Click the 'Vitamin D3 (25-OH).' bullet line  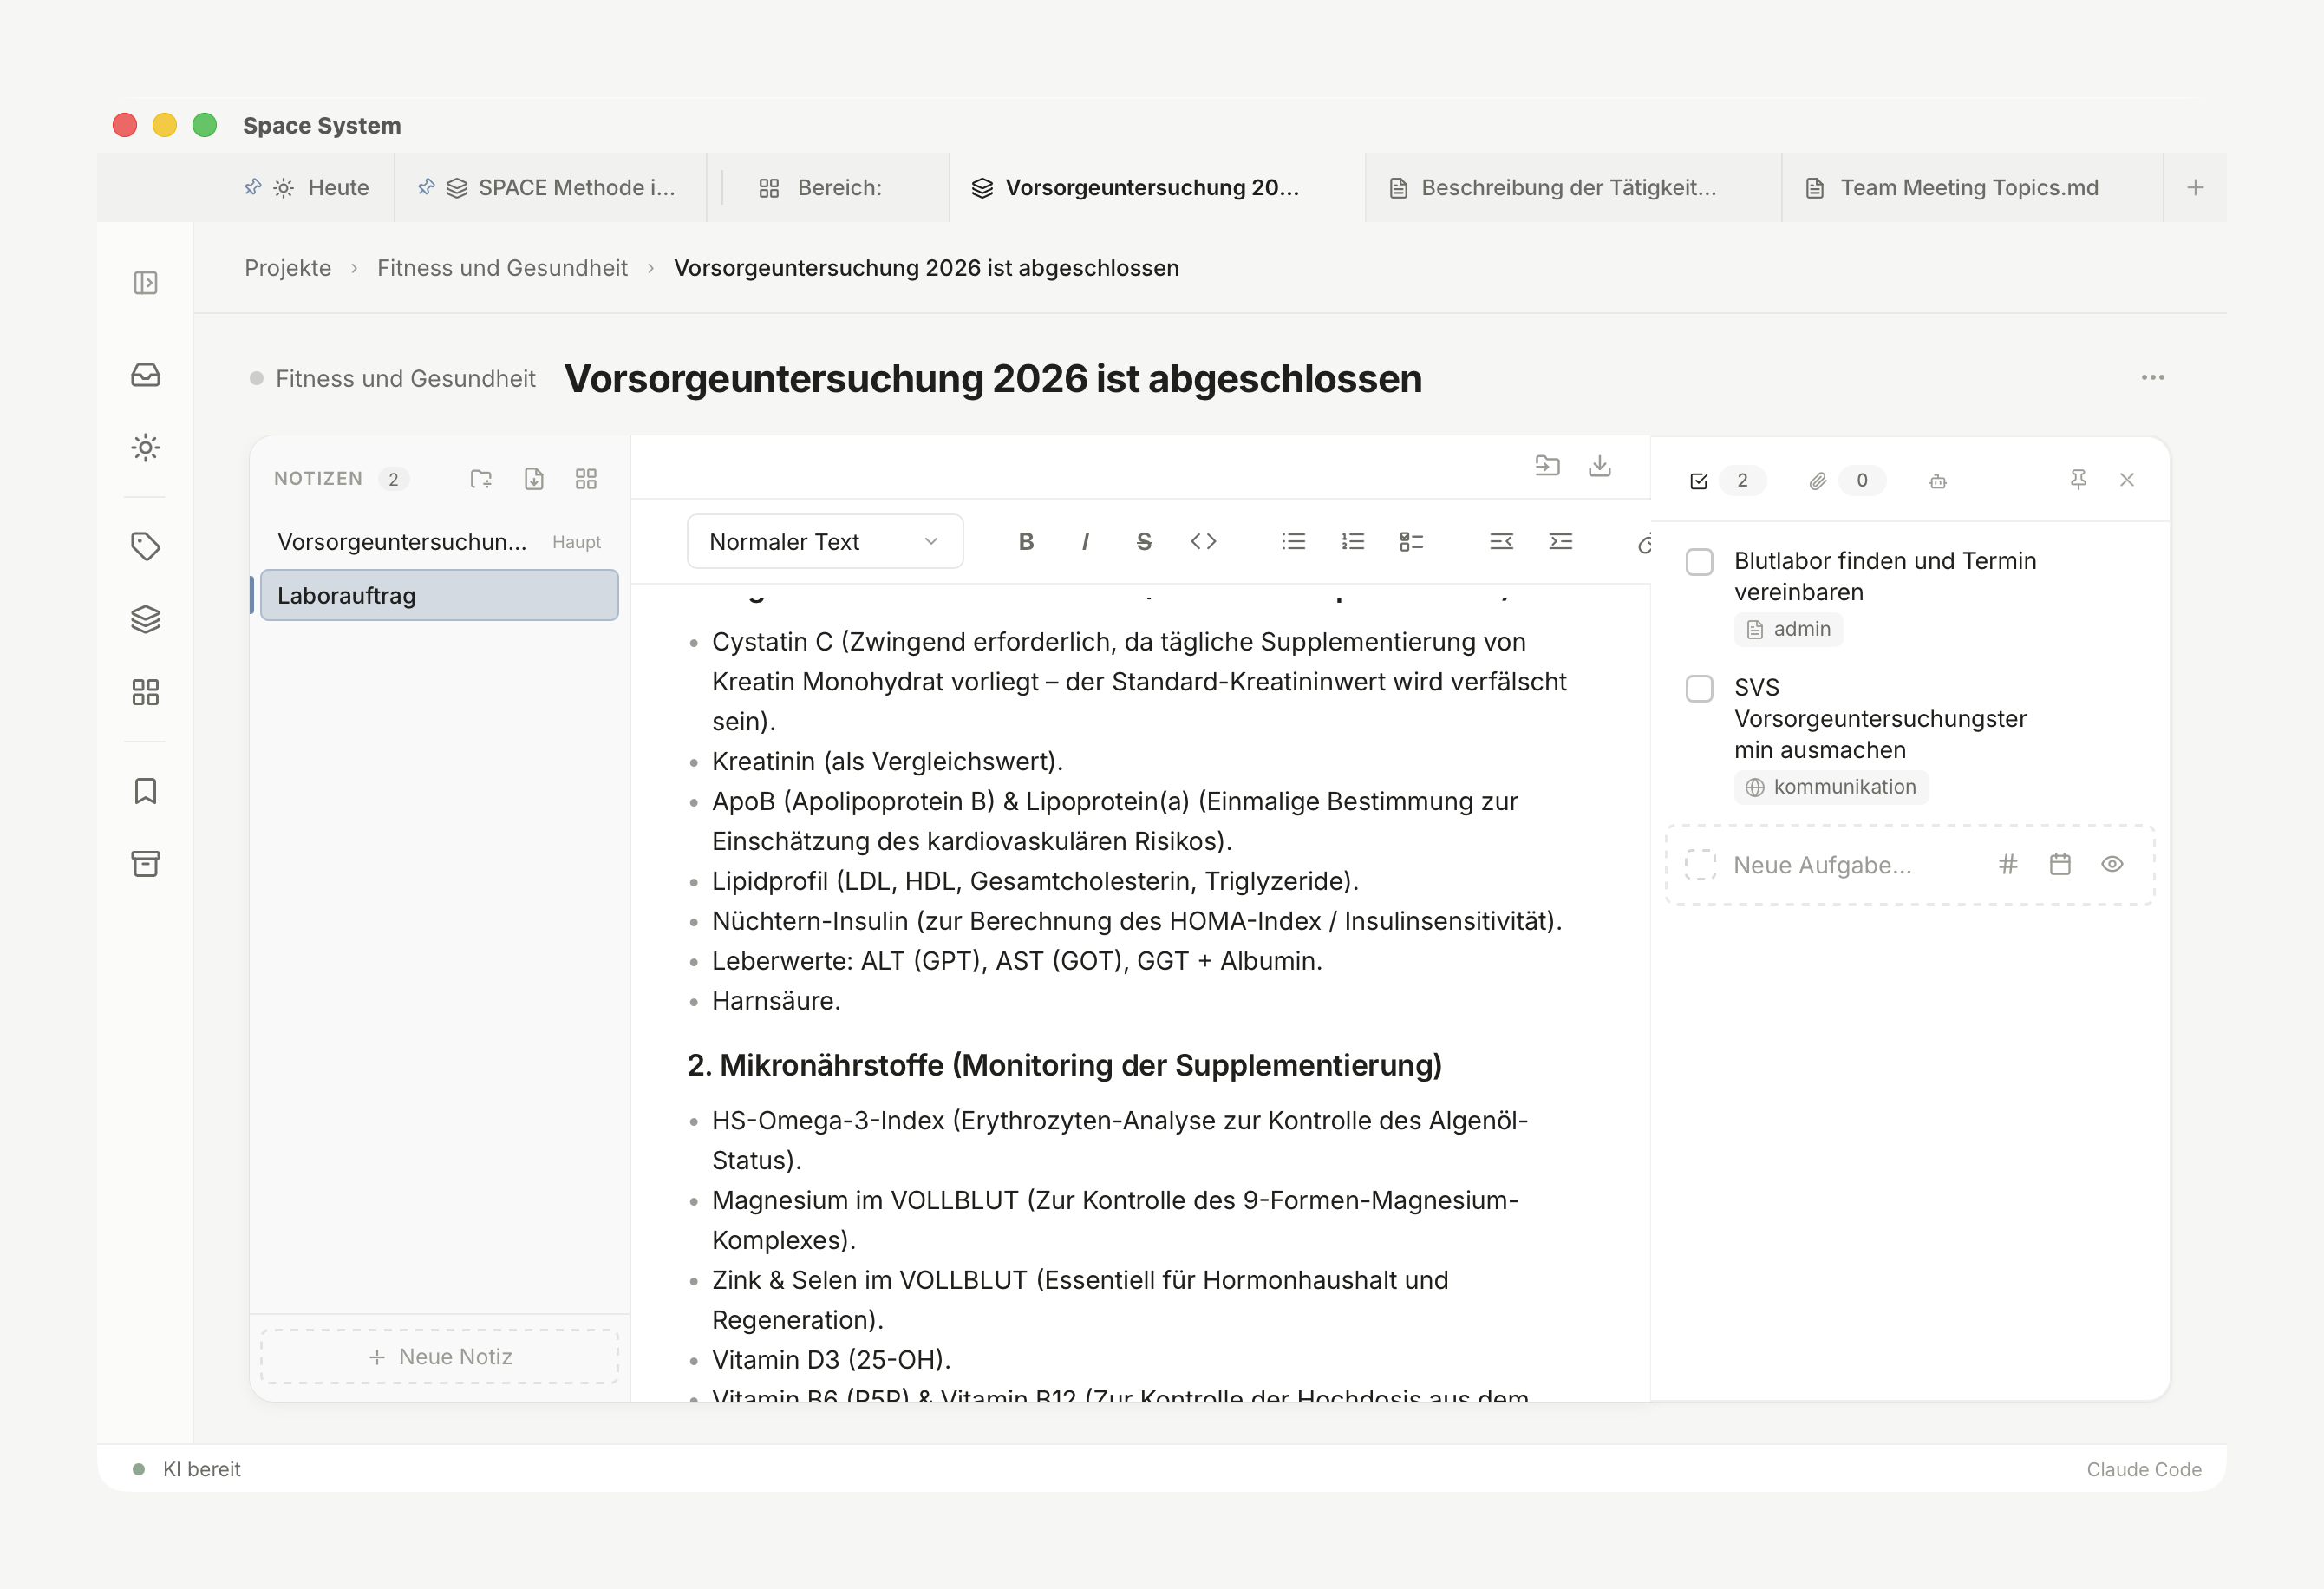coord(831,1360)
